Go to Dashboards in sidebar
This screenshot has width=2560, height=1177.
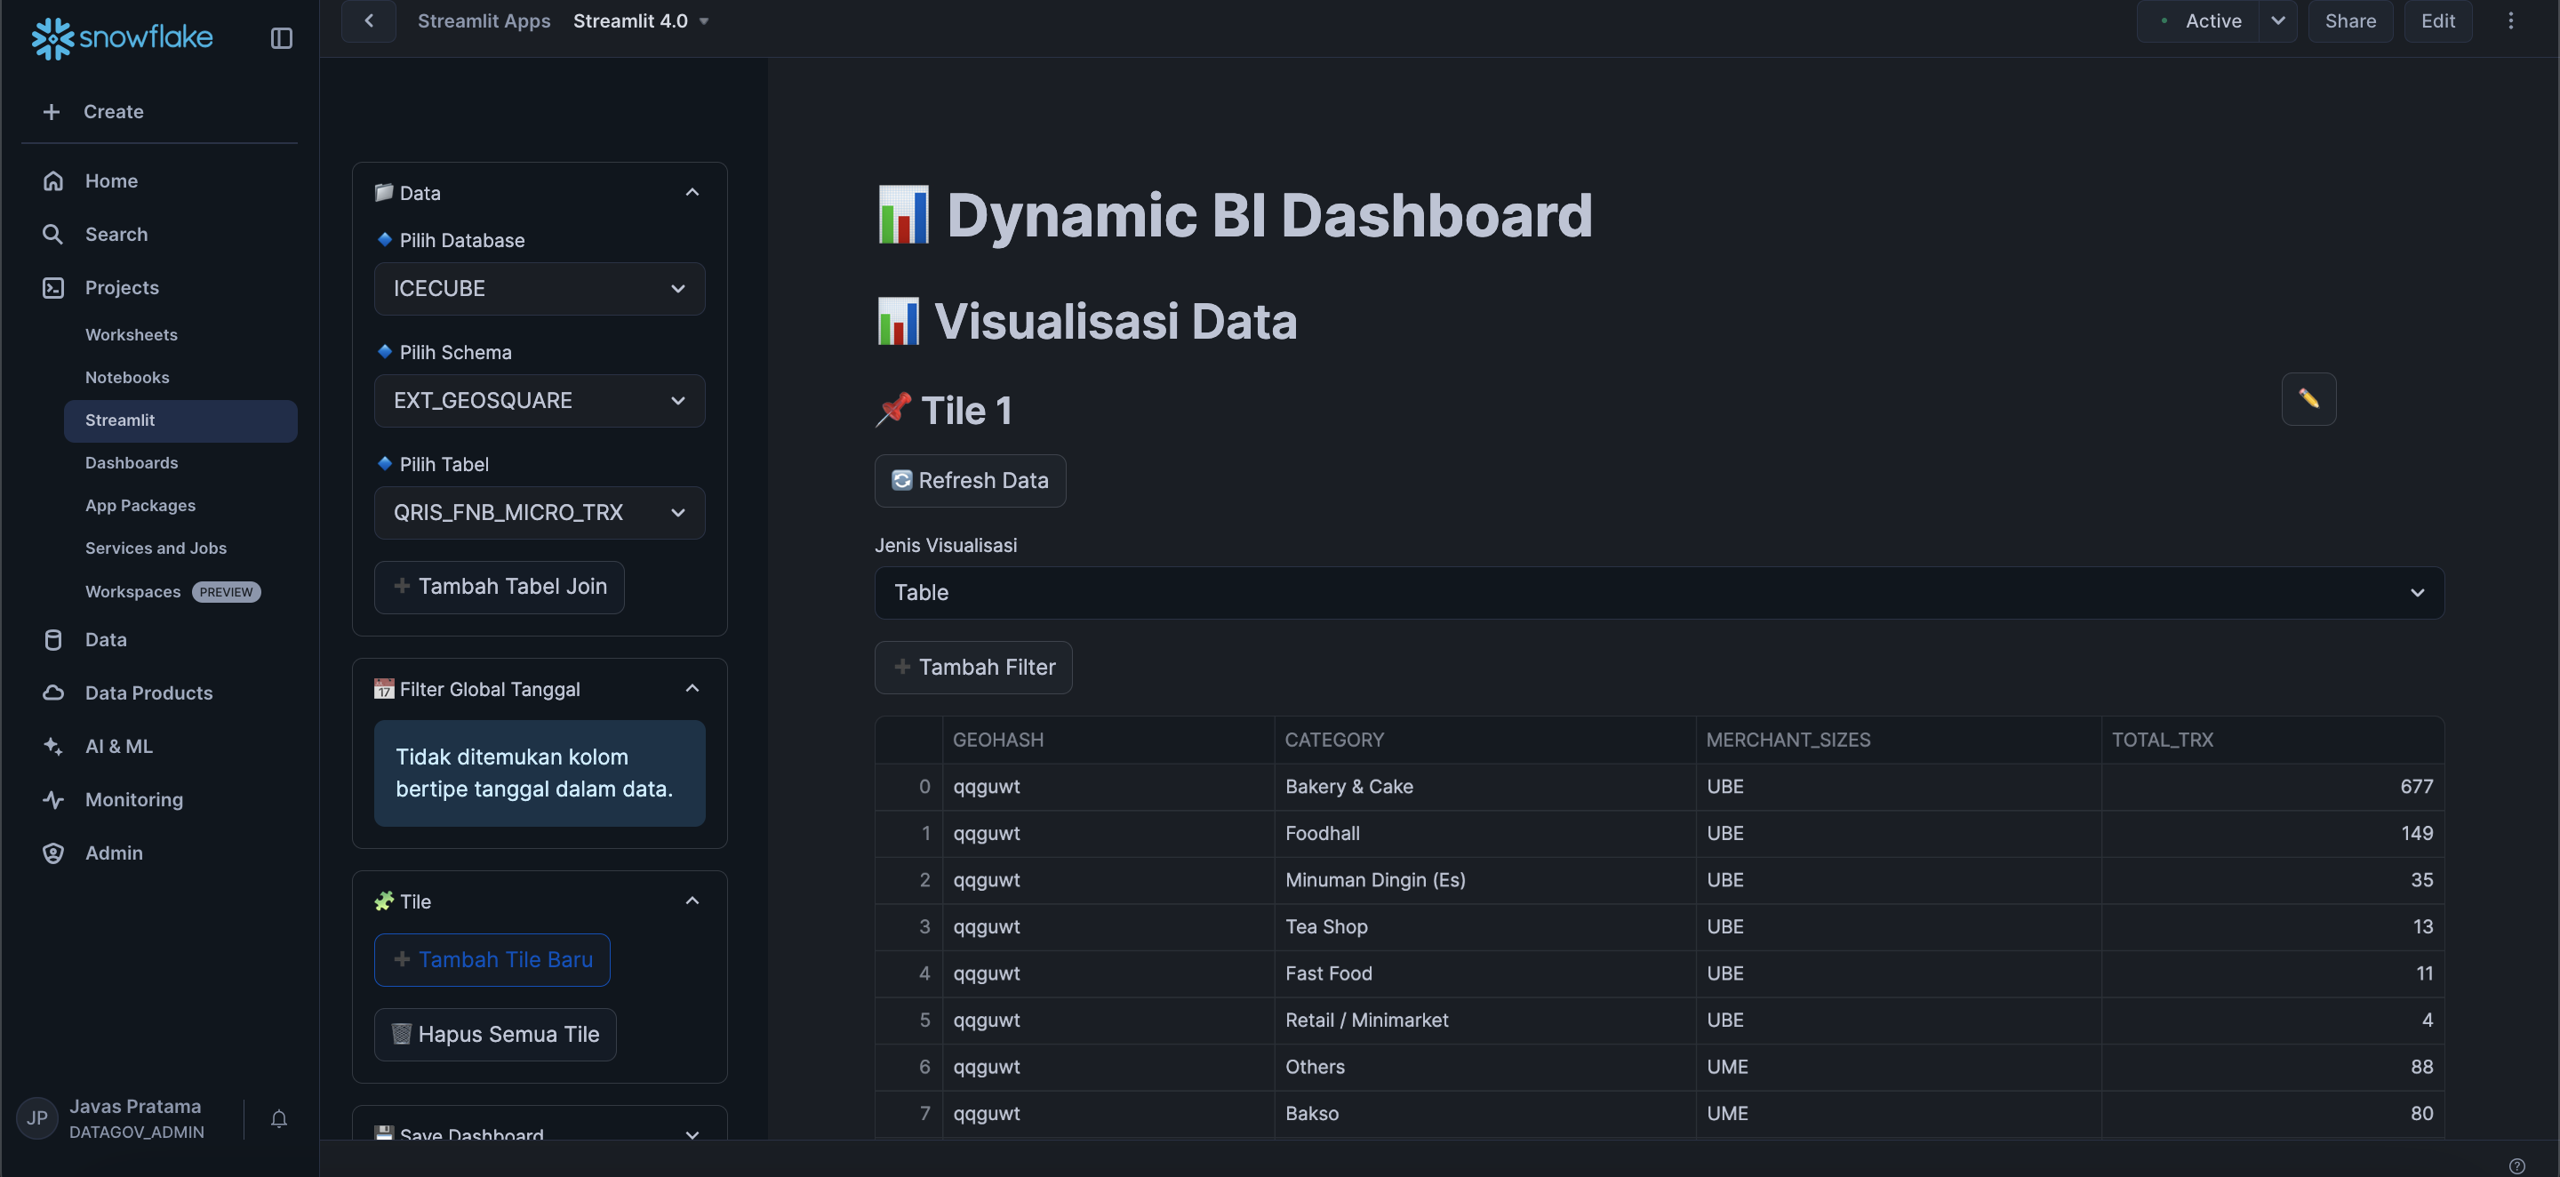click(131, 463)
